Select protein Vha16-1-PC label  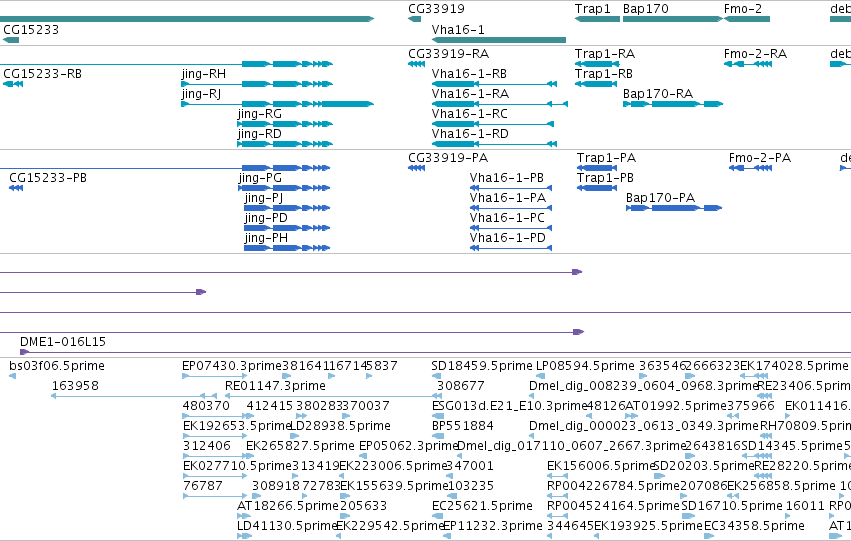(507, 218)
